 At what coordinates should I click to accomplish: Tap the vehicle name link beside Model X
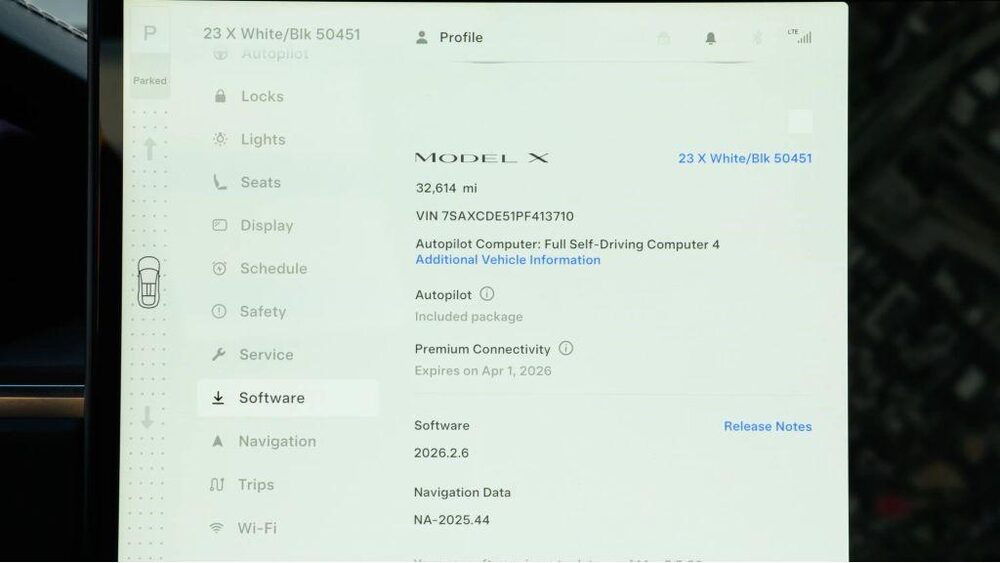pos(745,158)
